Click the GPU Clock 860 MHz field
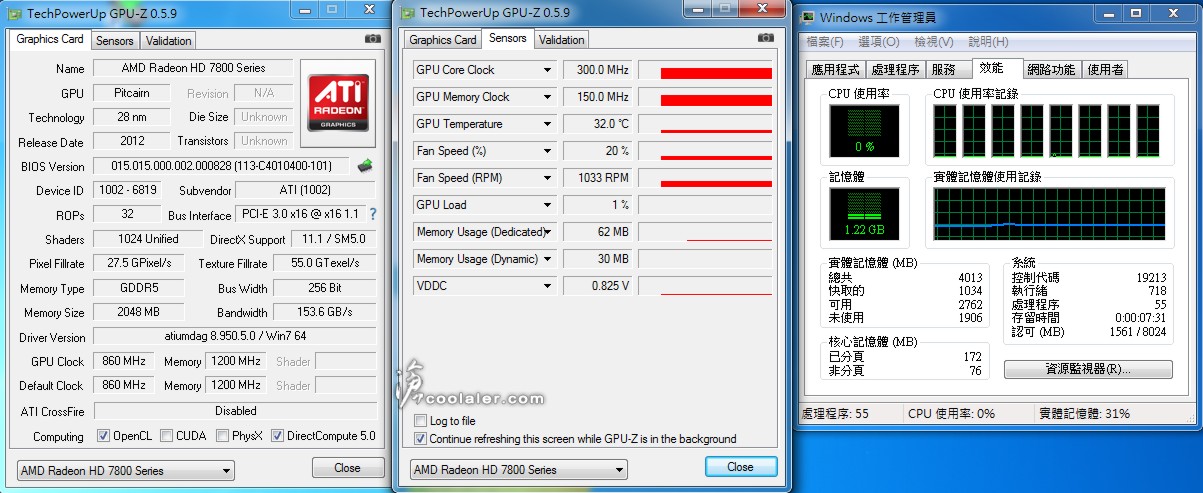The image size is (1203, 493). (124, 361)
